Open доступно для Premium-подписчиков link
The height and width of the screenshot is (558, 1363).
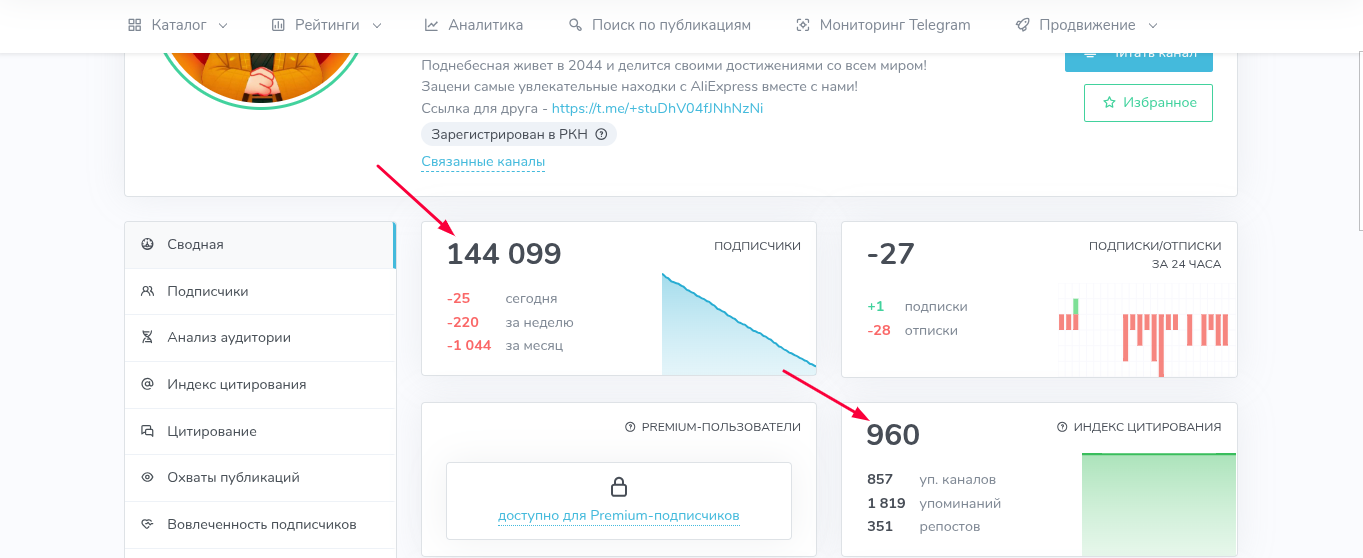[619, 516]
